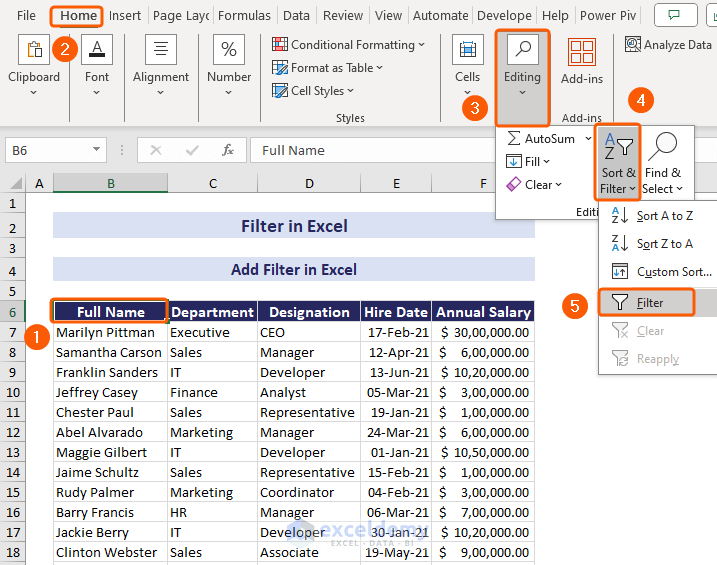Click the Jeffrey Casey cell
Image resolution: width=717 pixels, height=565 pixels.
click(x=110, y=392)
